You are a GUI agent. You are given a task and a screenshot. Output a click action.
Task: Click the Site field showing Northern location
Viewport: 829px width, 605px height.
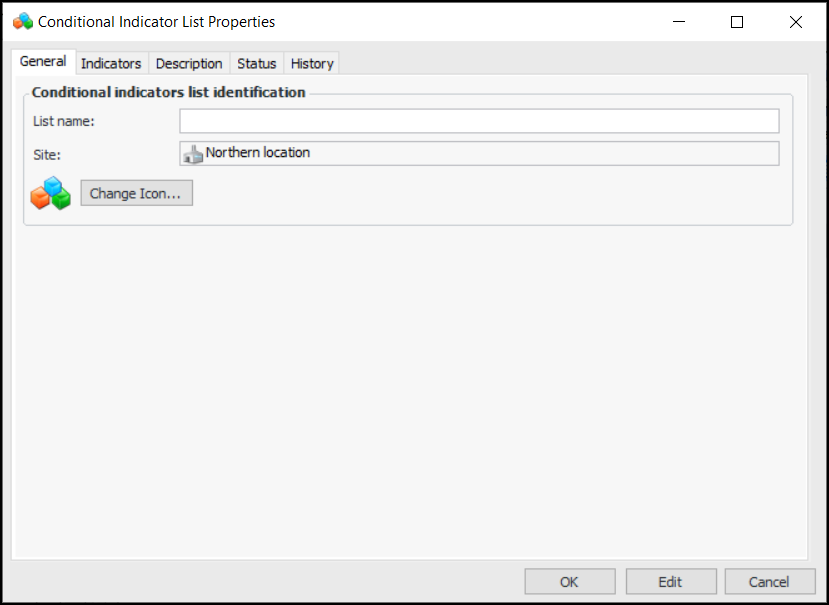479,153
